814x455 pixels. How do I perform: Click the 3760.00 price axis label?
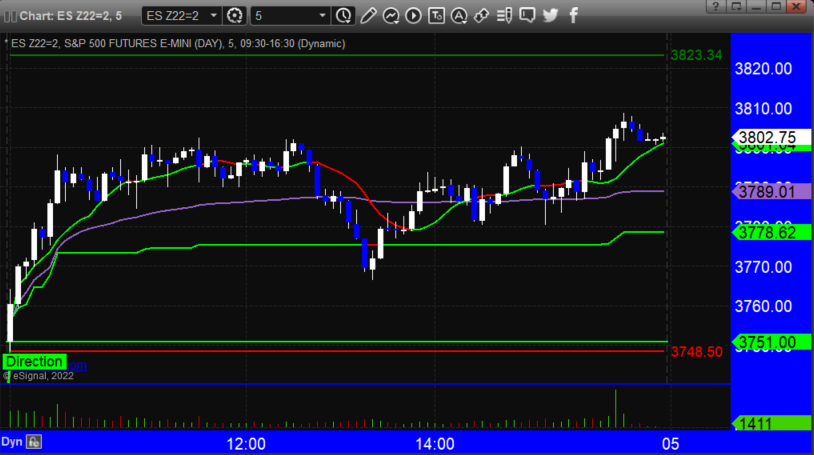coord(763,306)
